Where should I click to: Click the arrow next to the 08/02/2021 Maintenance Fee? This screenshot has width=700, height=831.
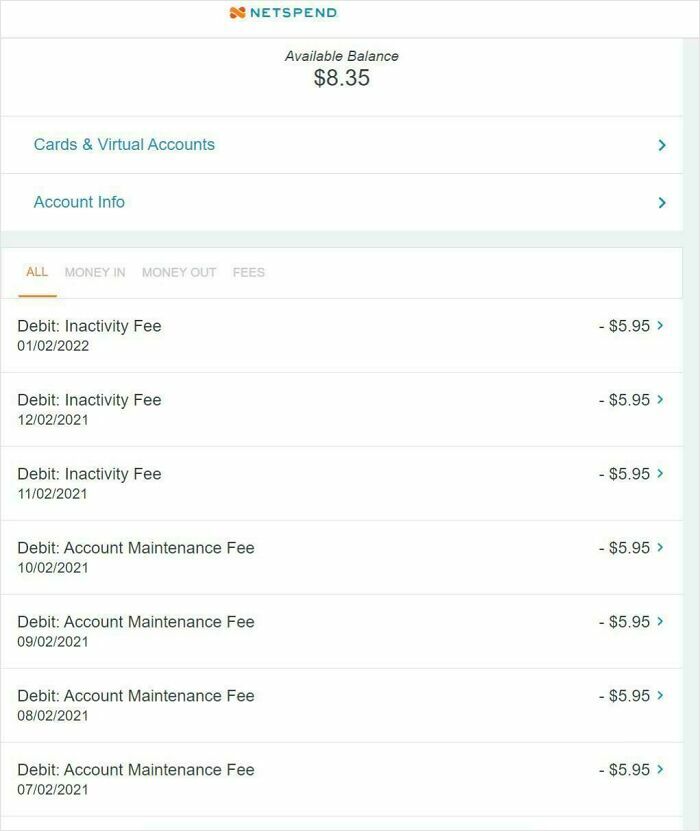tap(660, 695)
